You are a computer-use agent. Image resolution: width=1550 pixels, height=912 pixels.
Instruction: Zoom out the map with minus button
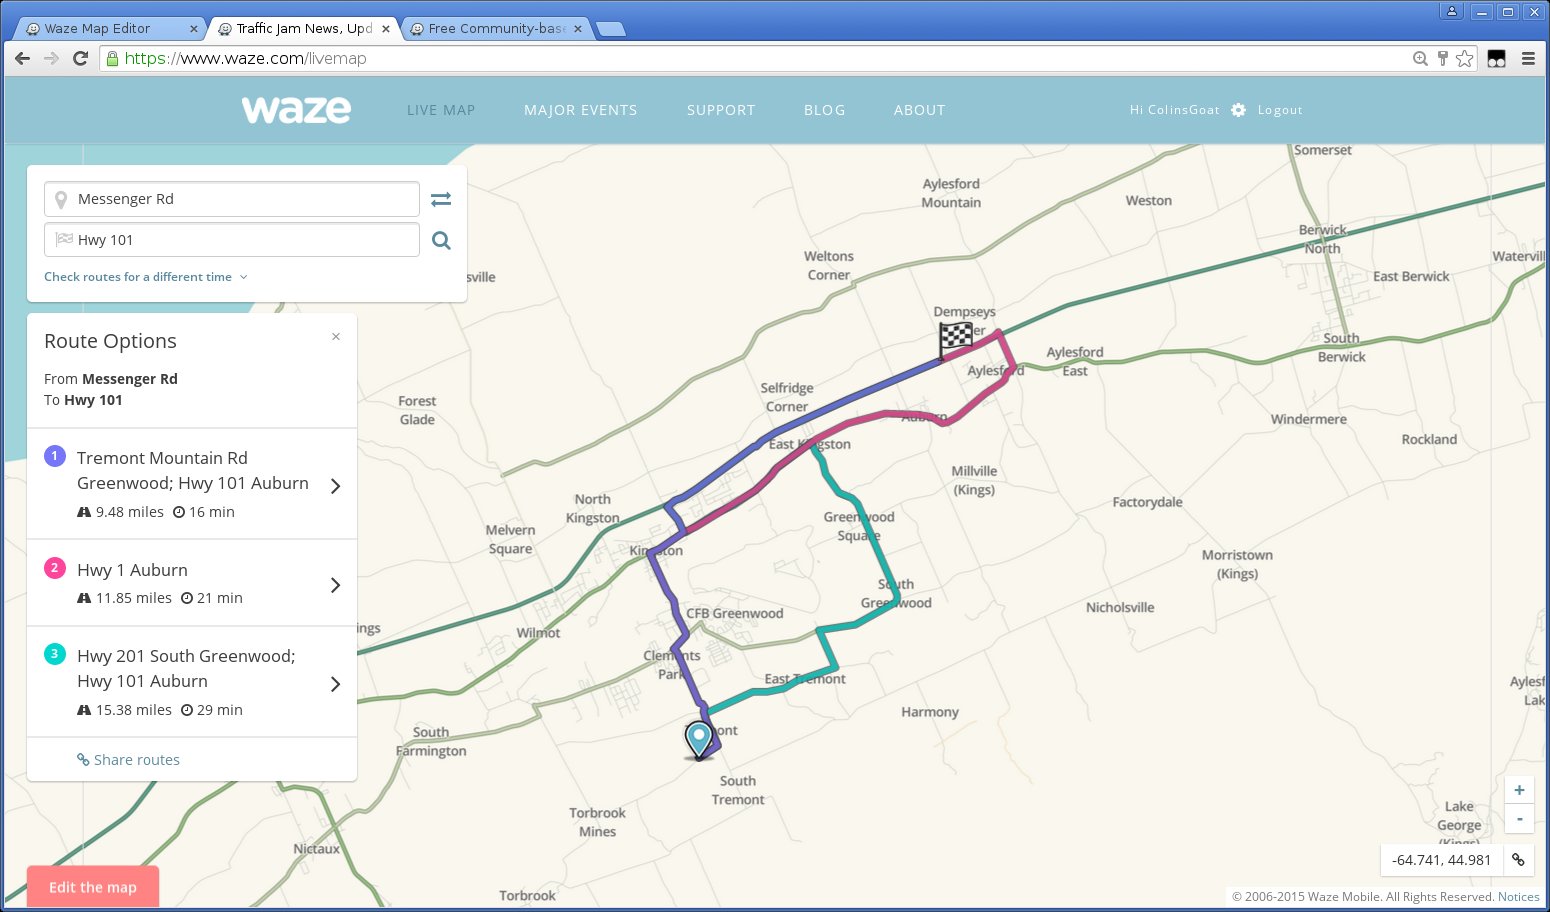click(x=1519, y=819)
